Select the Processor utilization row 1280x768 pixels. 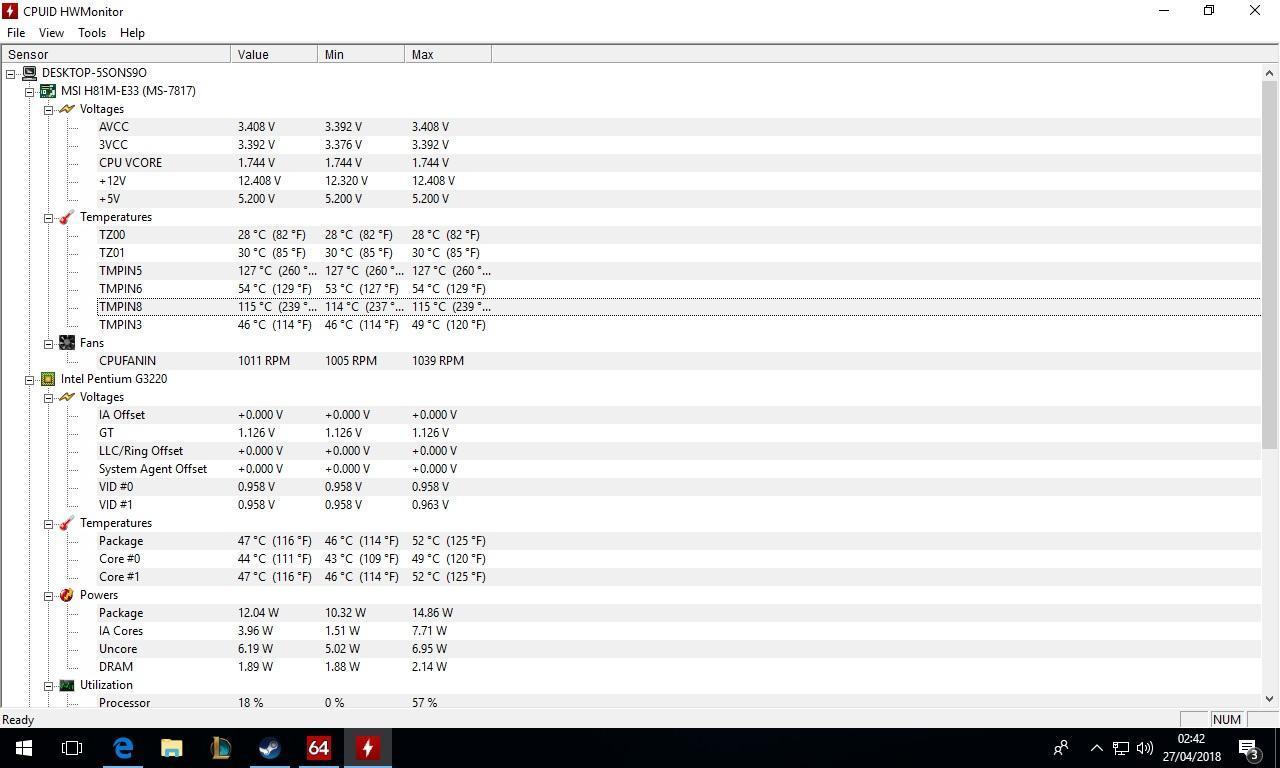click(x=679, y=703)
